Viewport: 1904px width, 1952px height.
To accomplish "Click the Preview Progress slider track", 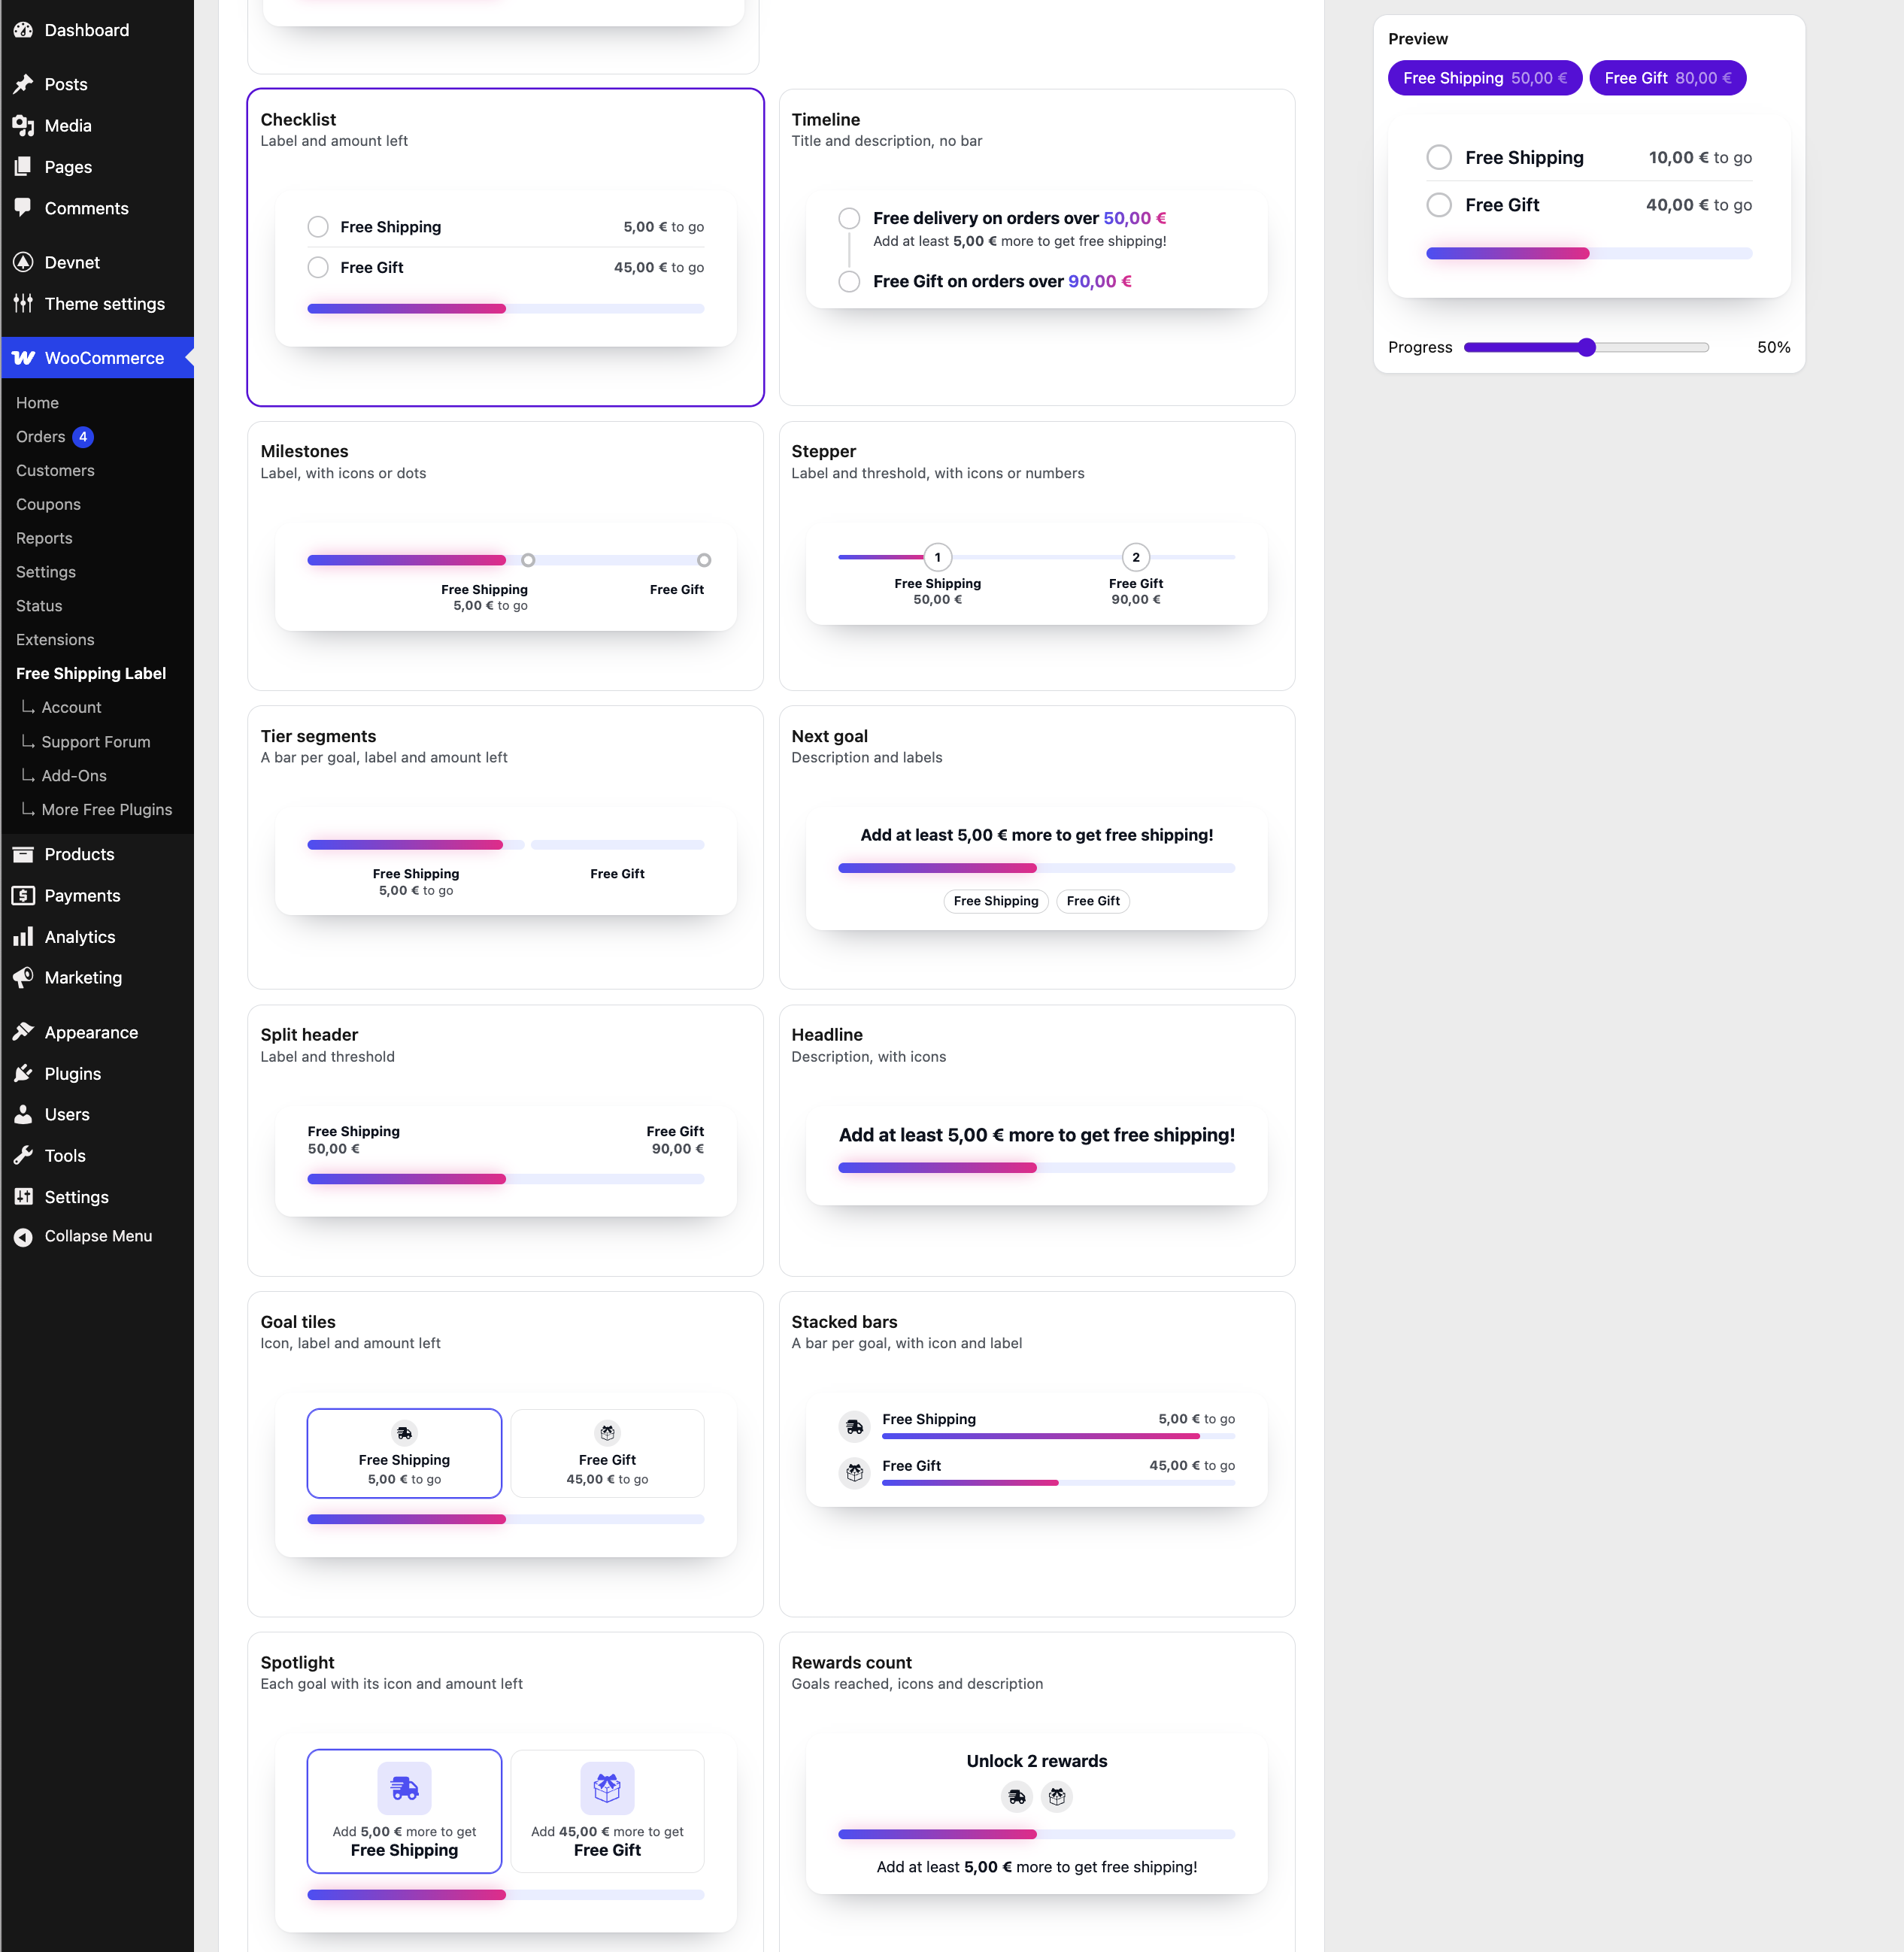I will [1587, 348].
